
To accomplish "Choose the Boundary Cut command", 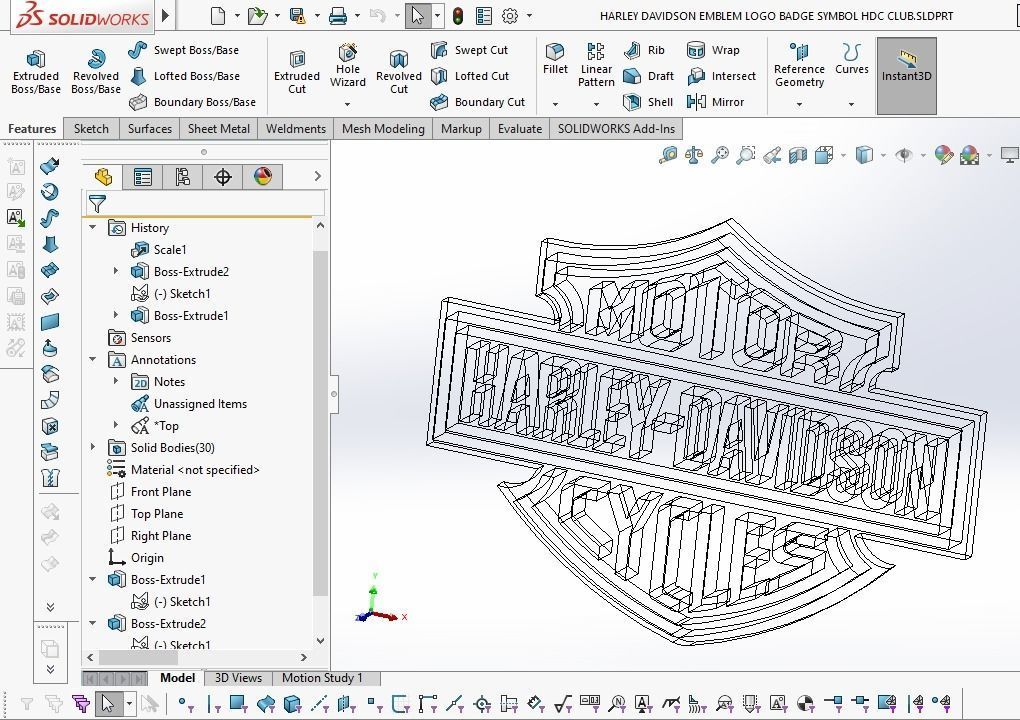I will tap(477, 102).
